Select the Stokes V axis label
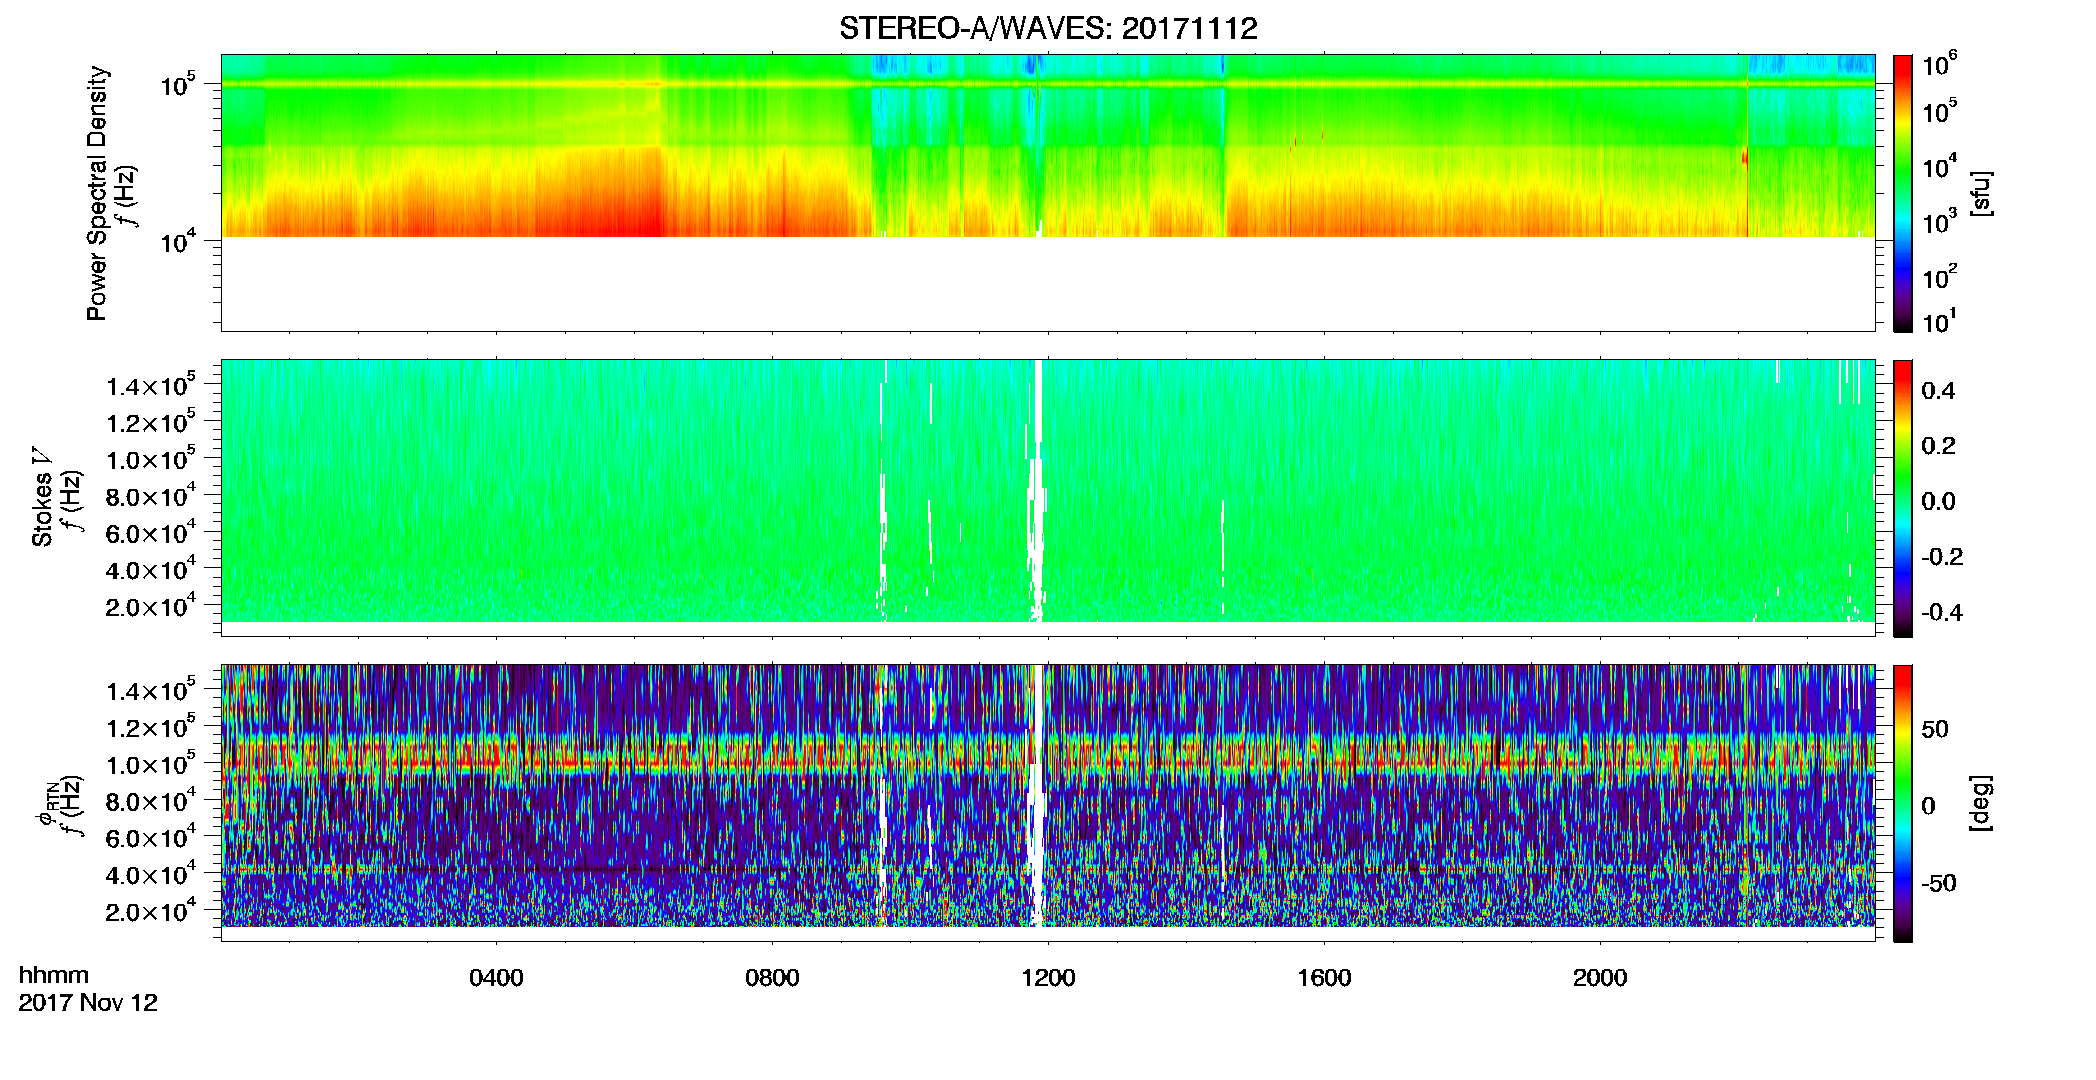 coord(42,498)
